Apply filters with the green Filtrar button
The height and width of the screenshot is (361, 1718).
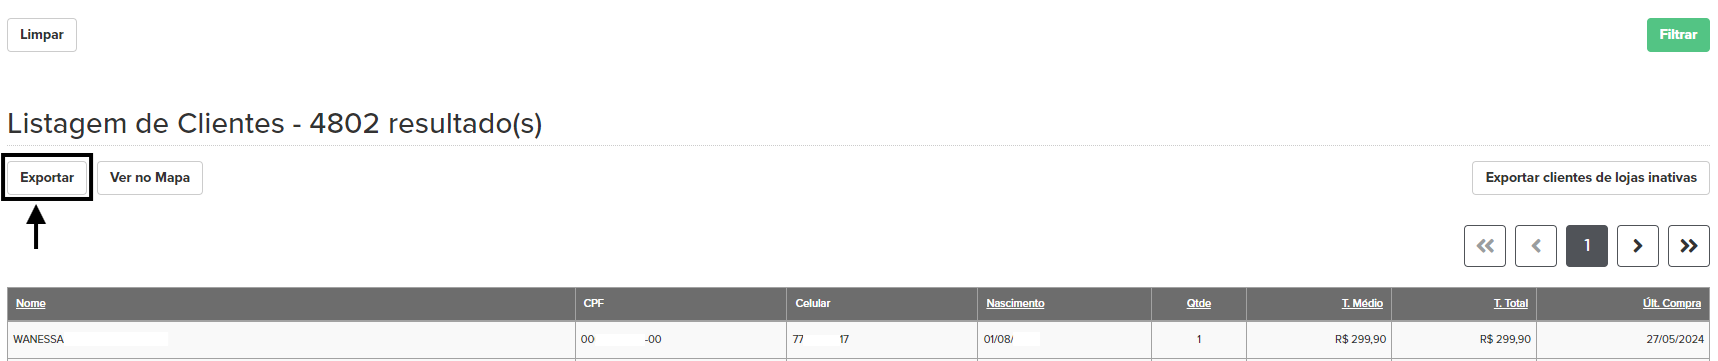coord(1678,34)
